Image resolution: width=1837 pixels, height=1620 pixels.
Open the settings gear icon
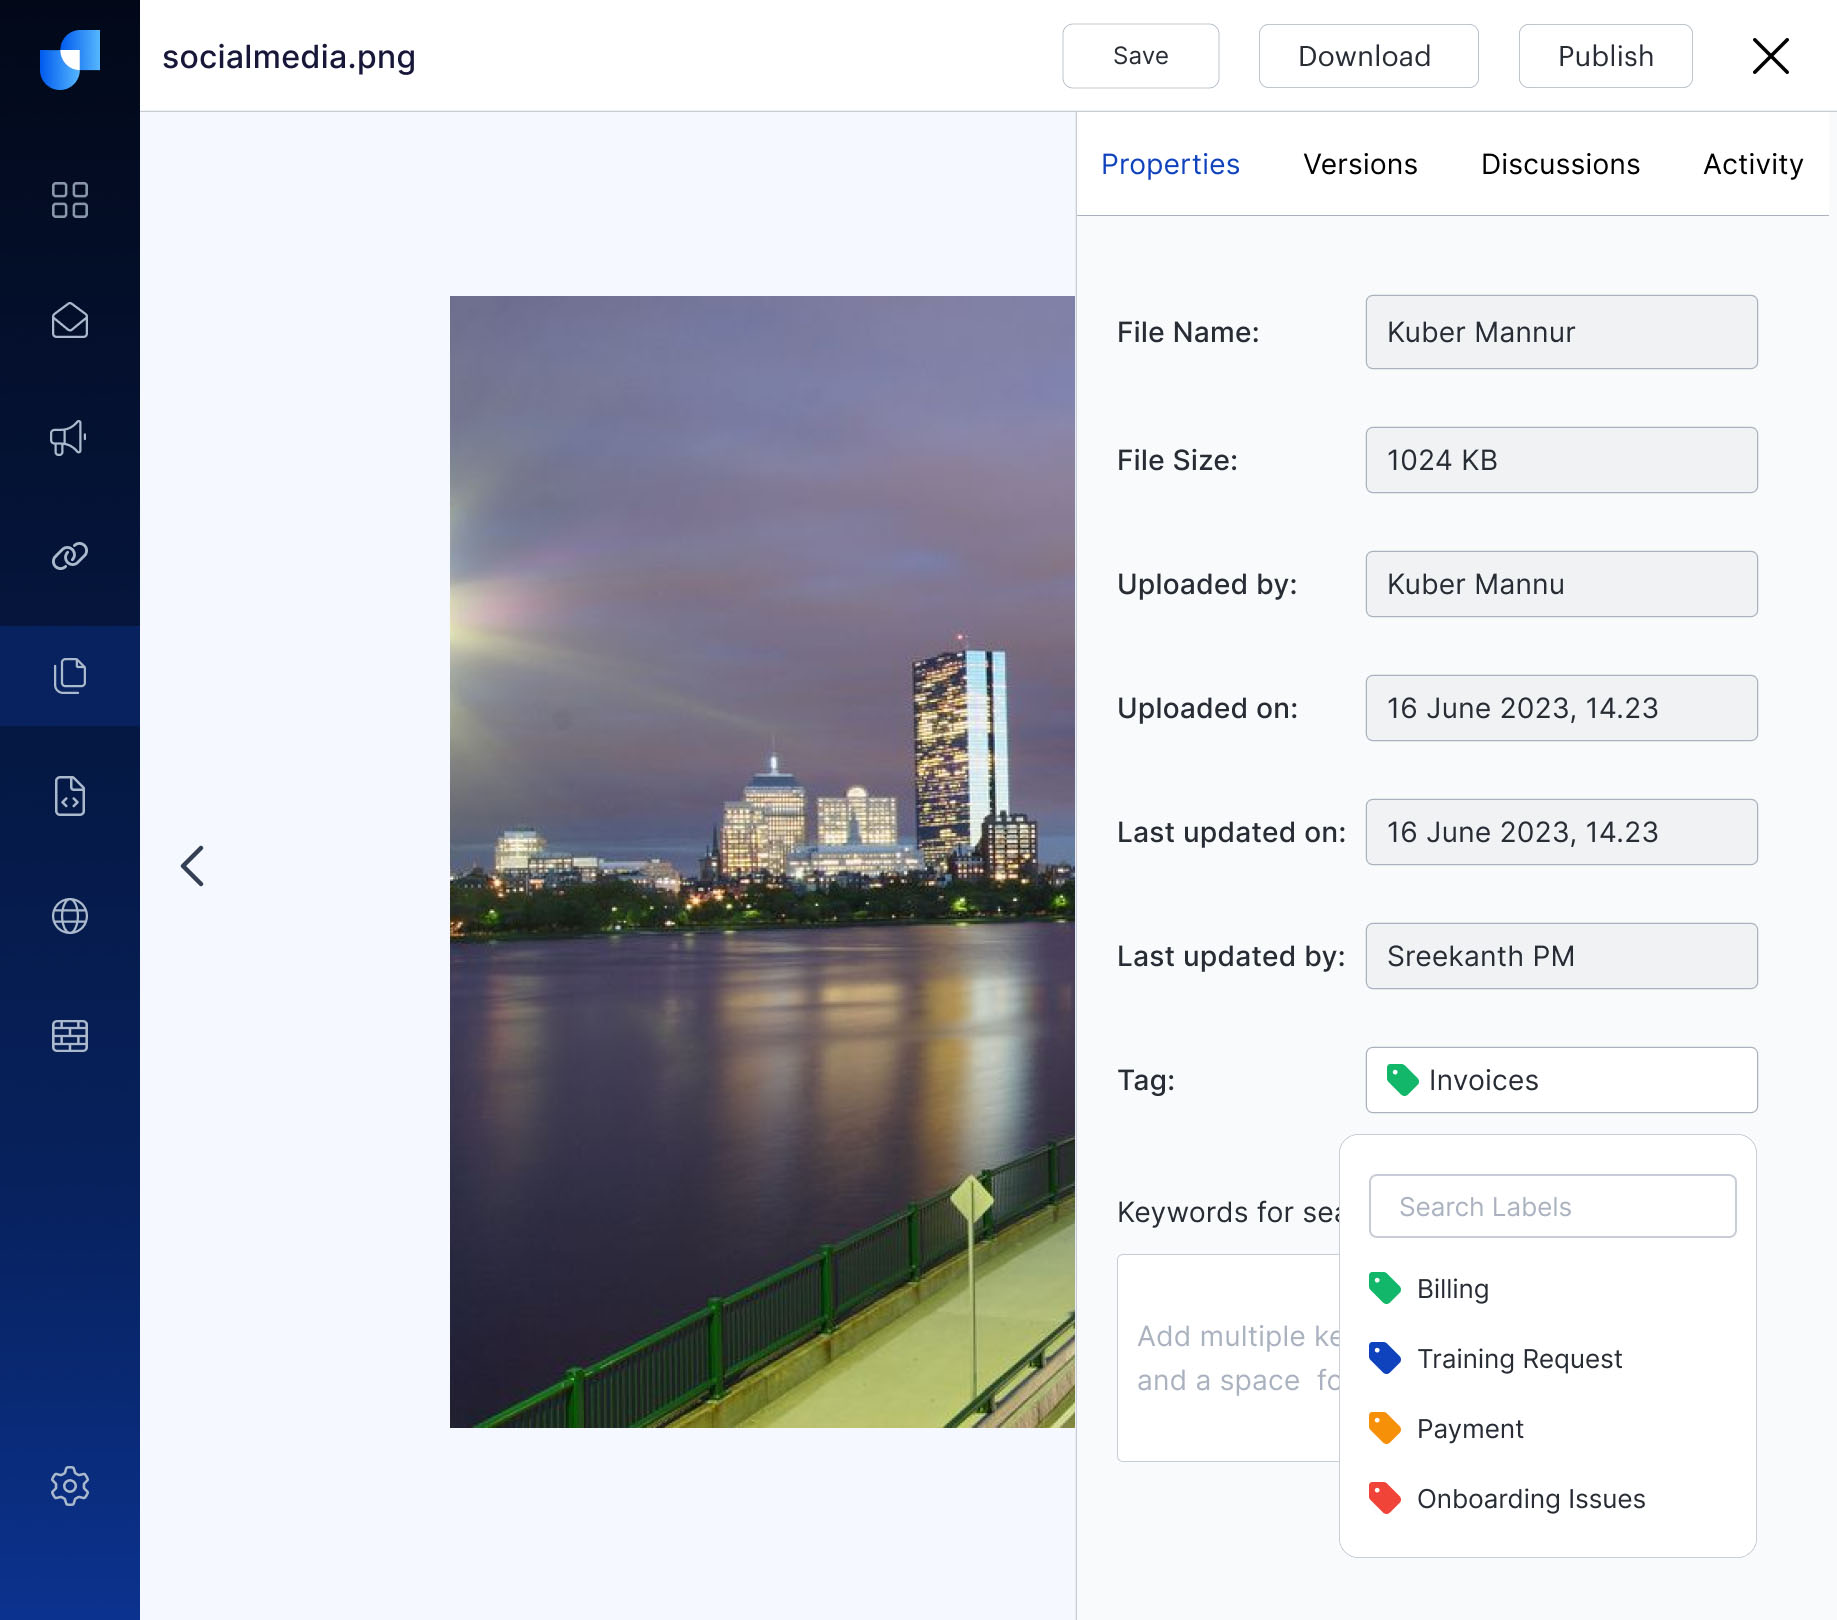click(x=70, y=1486)
